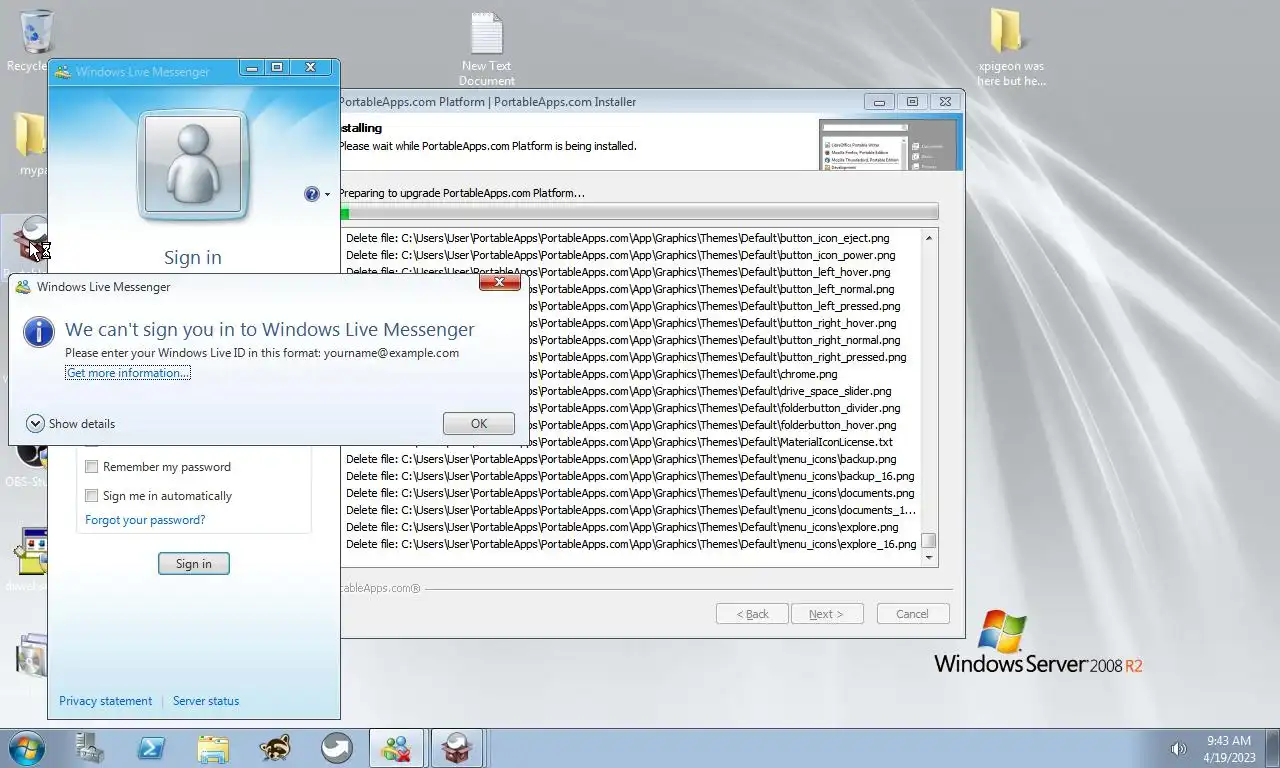Viewport: 1280px width, 768px height.
Task: Click the volume speaker icon in the tray
Action: pyautogui.click(x=1179, y=748)
